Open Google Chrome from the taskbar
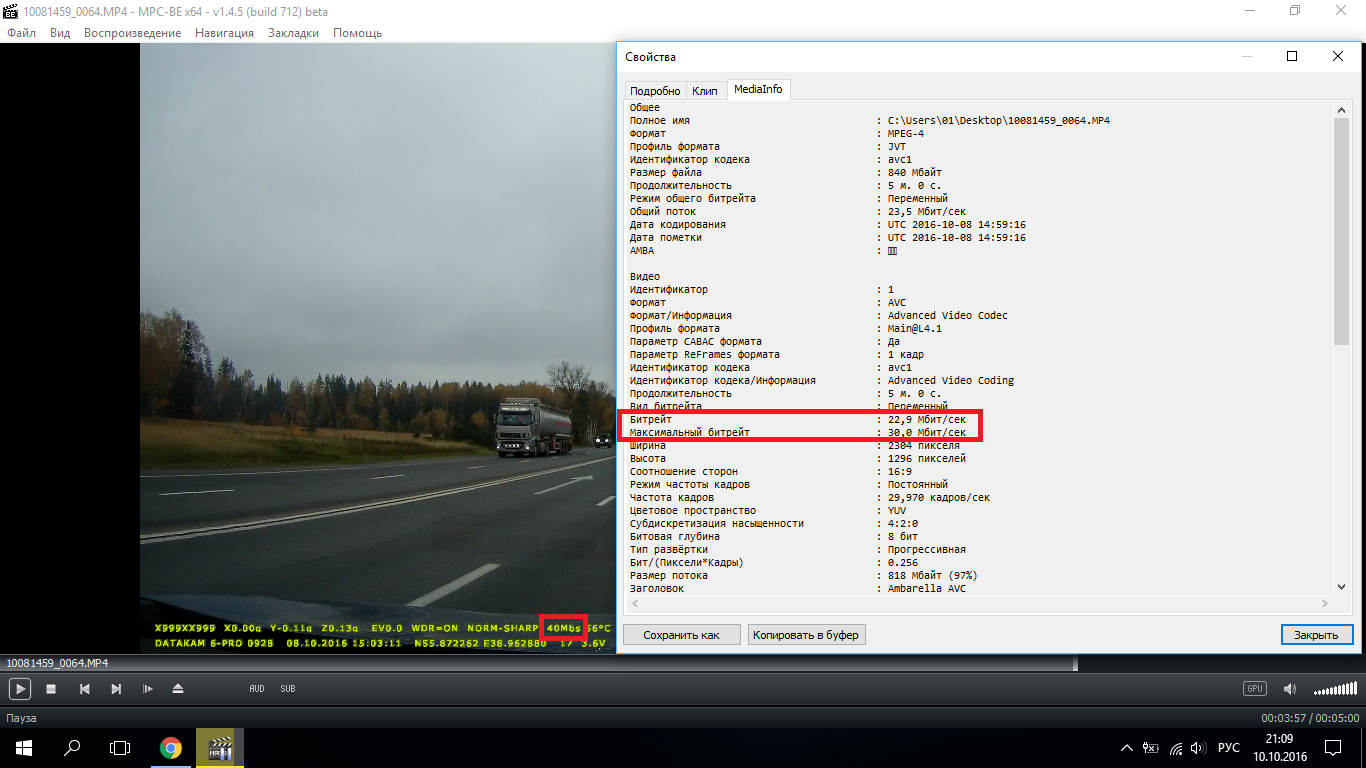The width and height of the screenshot is (1366, 768). click(171, 748)
